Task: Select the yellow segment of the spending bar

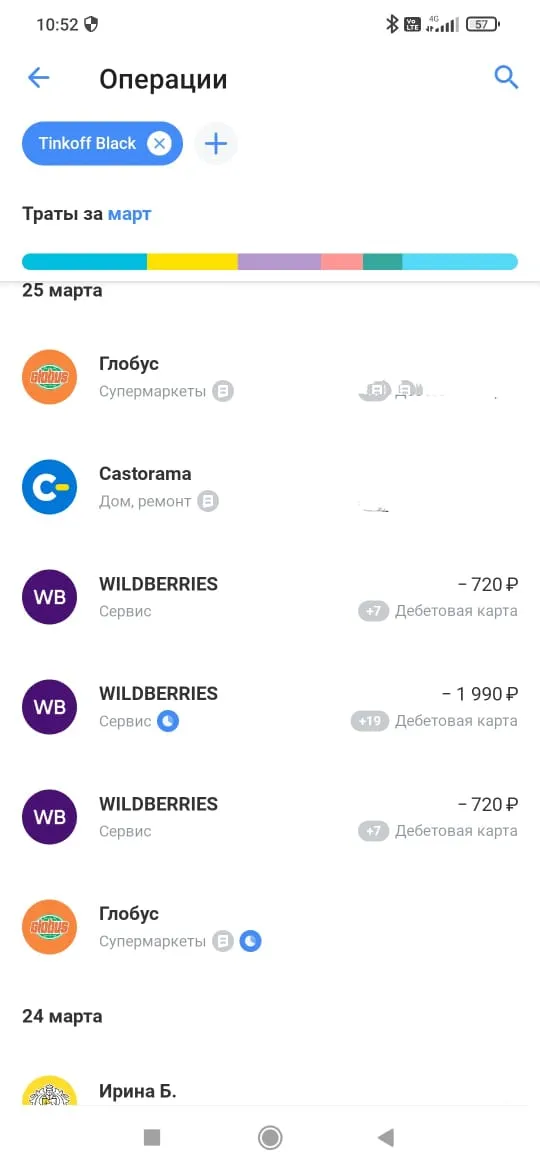Action: coord(192,262)
